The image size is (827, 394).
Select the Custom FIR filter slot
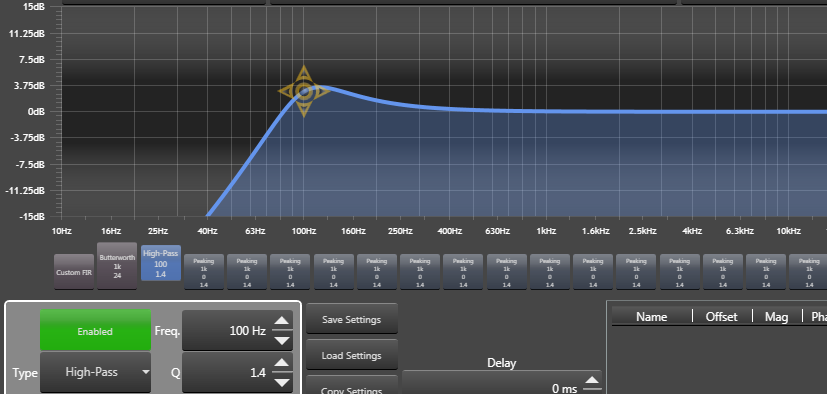pos(74,272)
